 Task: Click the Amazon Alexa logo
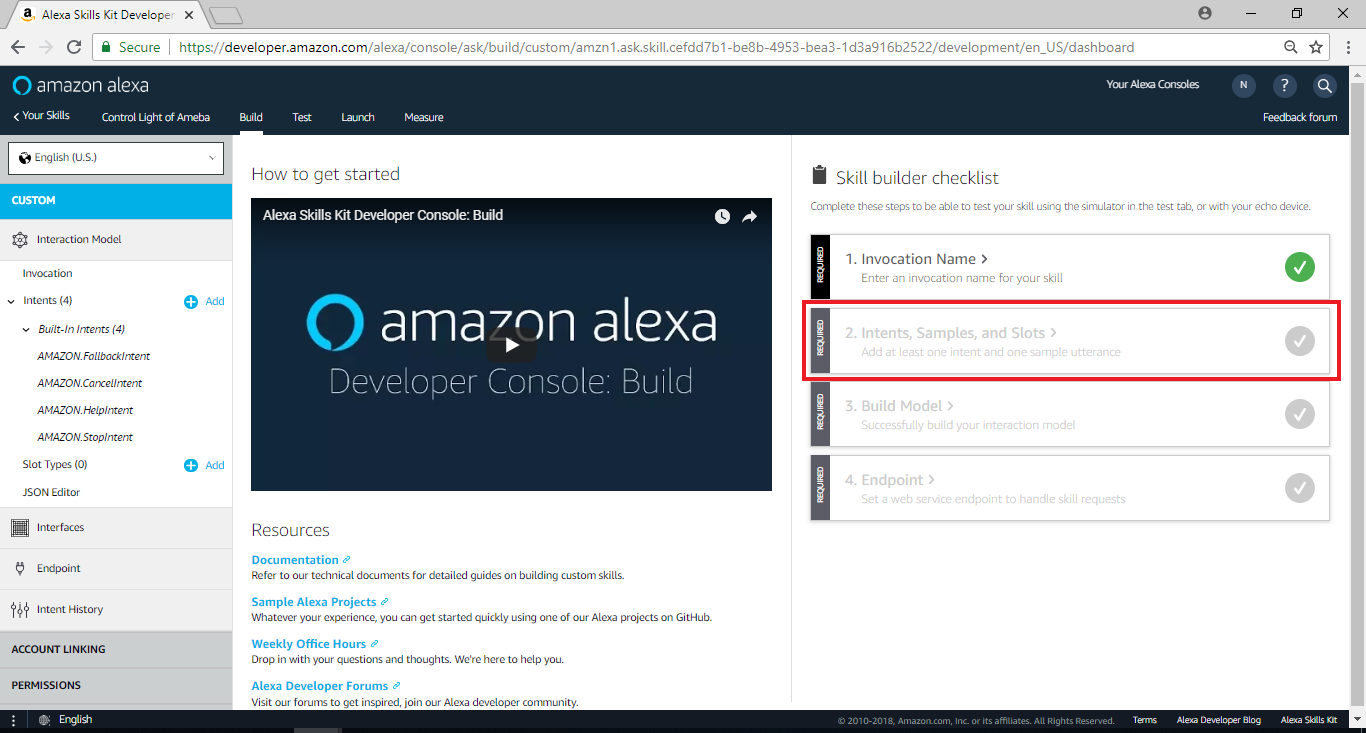click(81, 85)
